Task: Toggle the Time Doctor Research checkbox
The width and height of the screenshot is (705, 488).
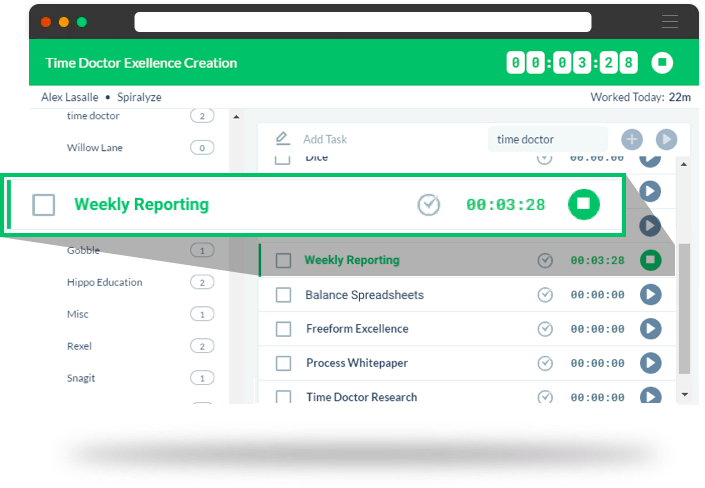Action: pos(283,396)
